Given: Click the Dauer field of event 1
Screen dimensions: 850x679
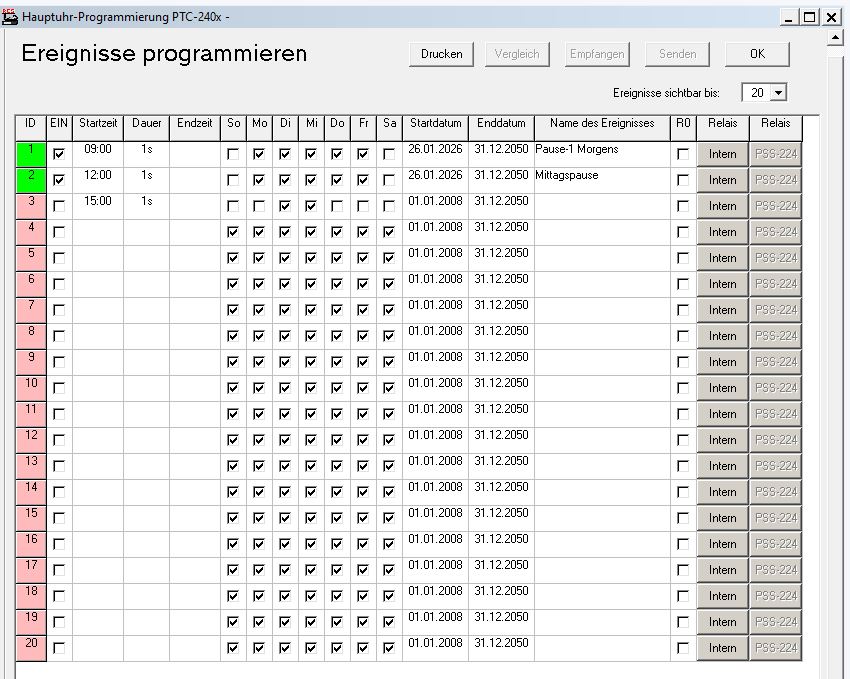Looking at the screenshot, I should click(146, 150).
